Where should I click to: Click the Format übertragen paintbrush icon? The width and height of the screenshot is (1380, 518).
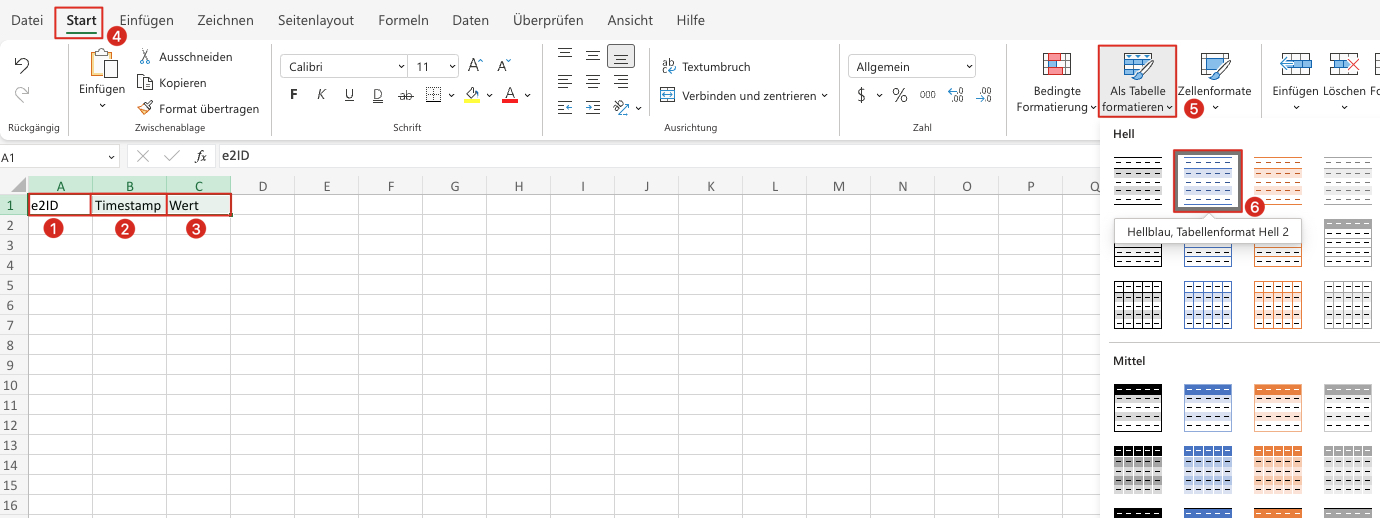tap(145, 109)
